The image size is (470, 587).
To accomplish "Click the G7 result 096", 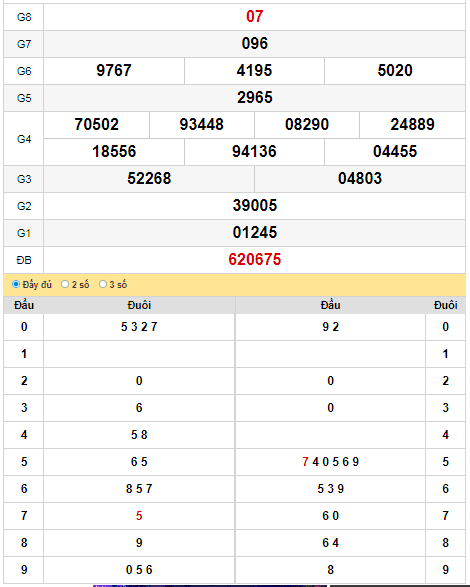I will pyautogui.click(x=255, y=43).
